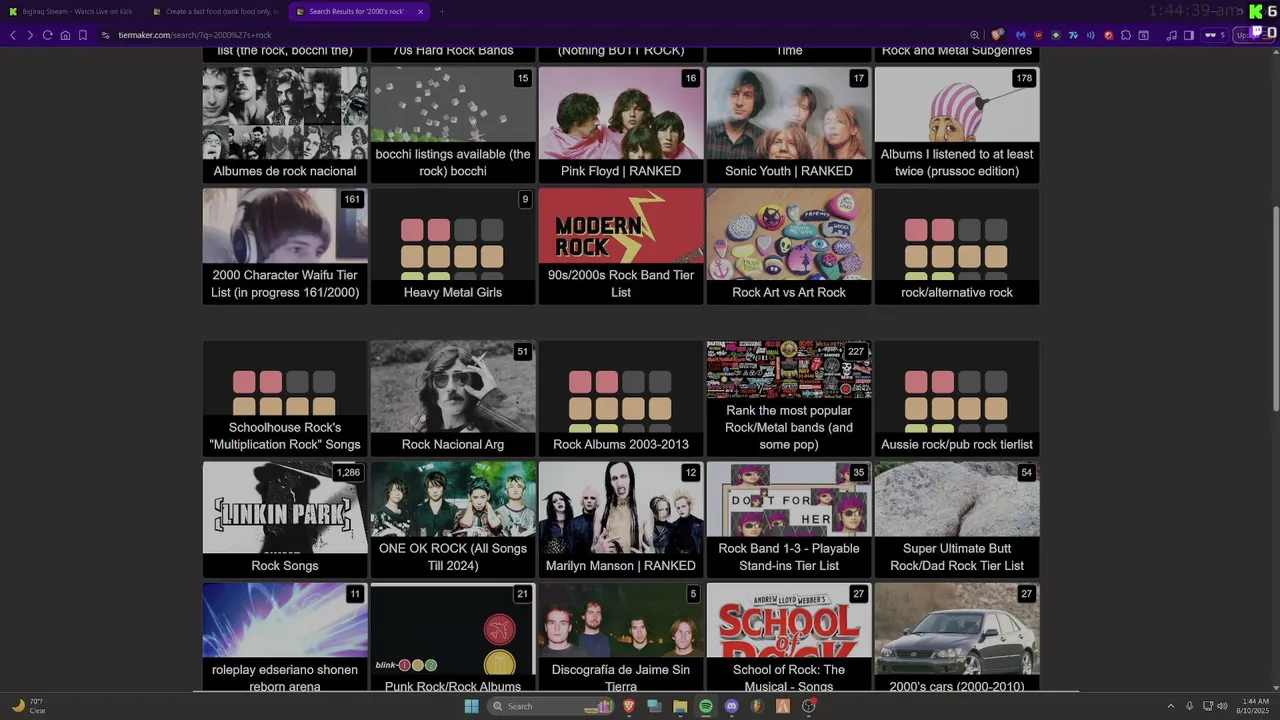1280x720 pixels.
Task: Open rock/alternative rock tier list
Action: (957, 246)
